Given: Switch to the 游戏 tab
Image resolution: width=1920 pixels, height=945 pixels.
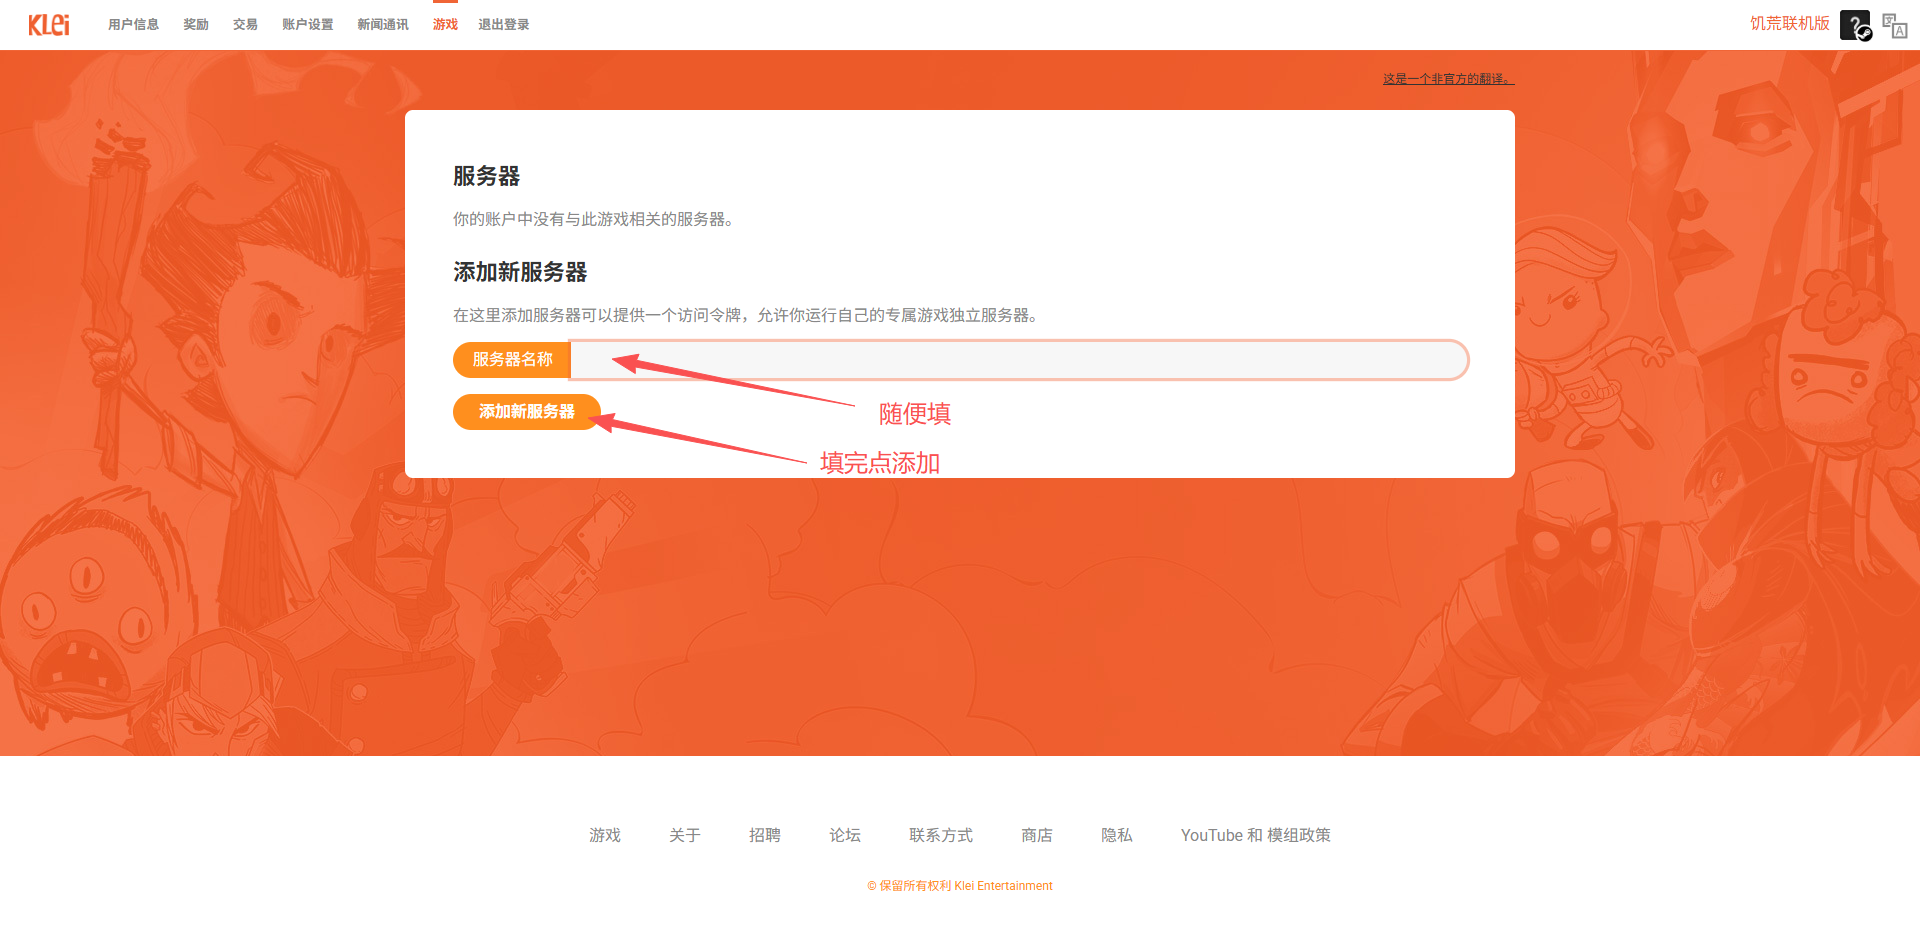Looking at the screenshot, I should tap(445, 25).
